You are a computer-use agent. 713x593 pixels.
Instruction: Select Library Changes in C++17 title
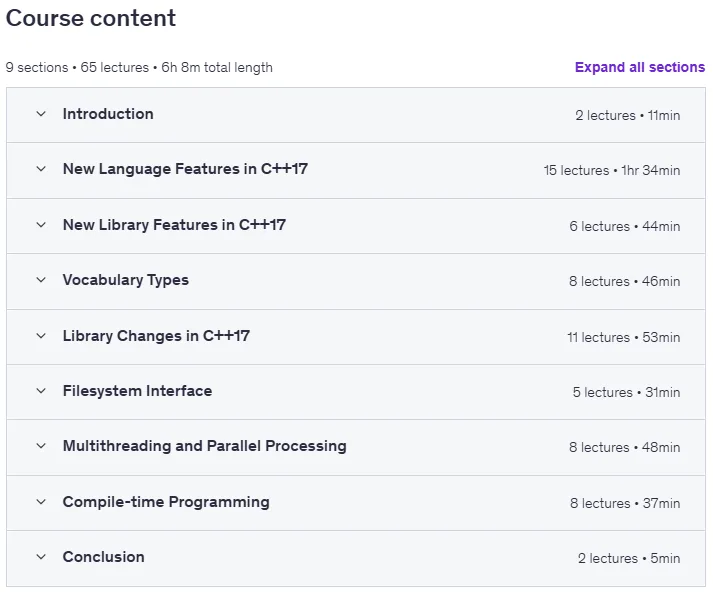(x=156, y=336)
